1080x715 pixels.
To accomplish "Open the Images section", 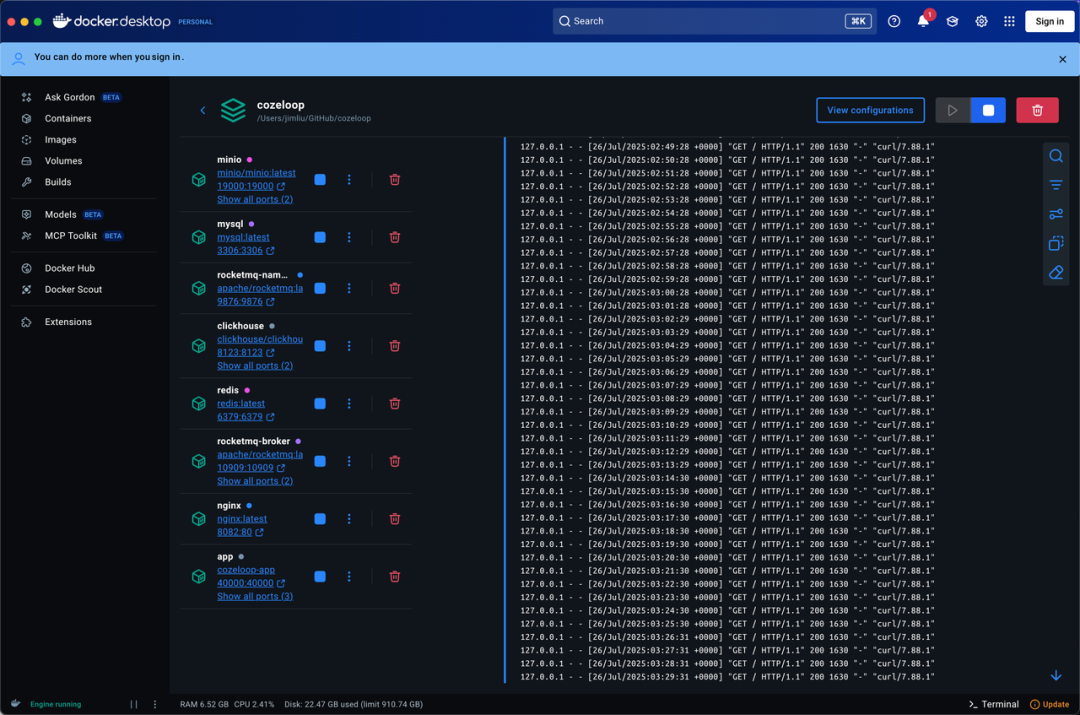I will click(x=61, y=140).
